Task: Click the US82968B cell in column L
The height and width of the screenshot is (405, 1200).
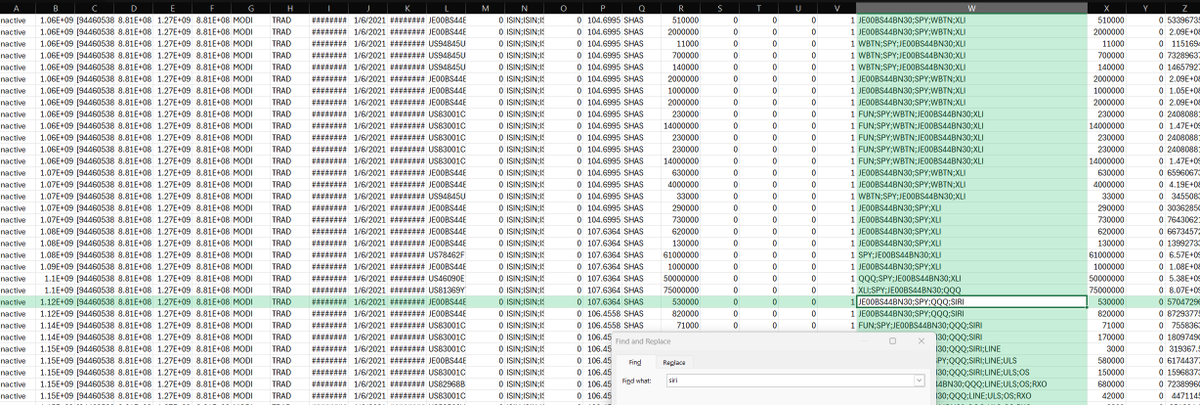Action: [x=446, y=384]
